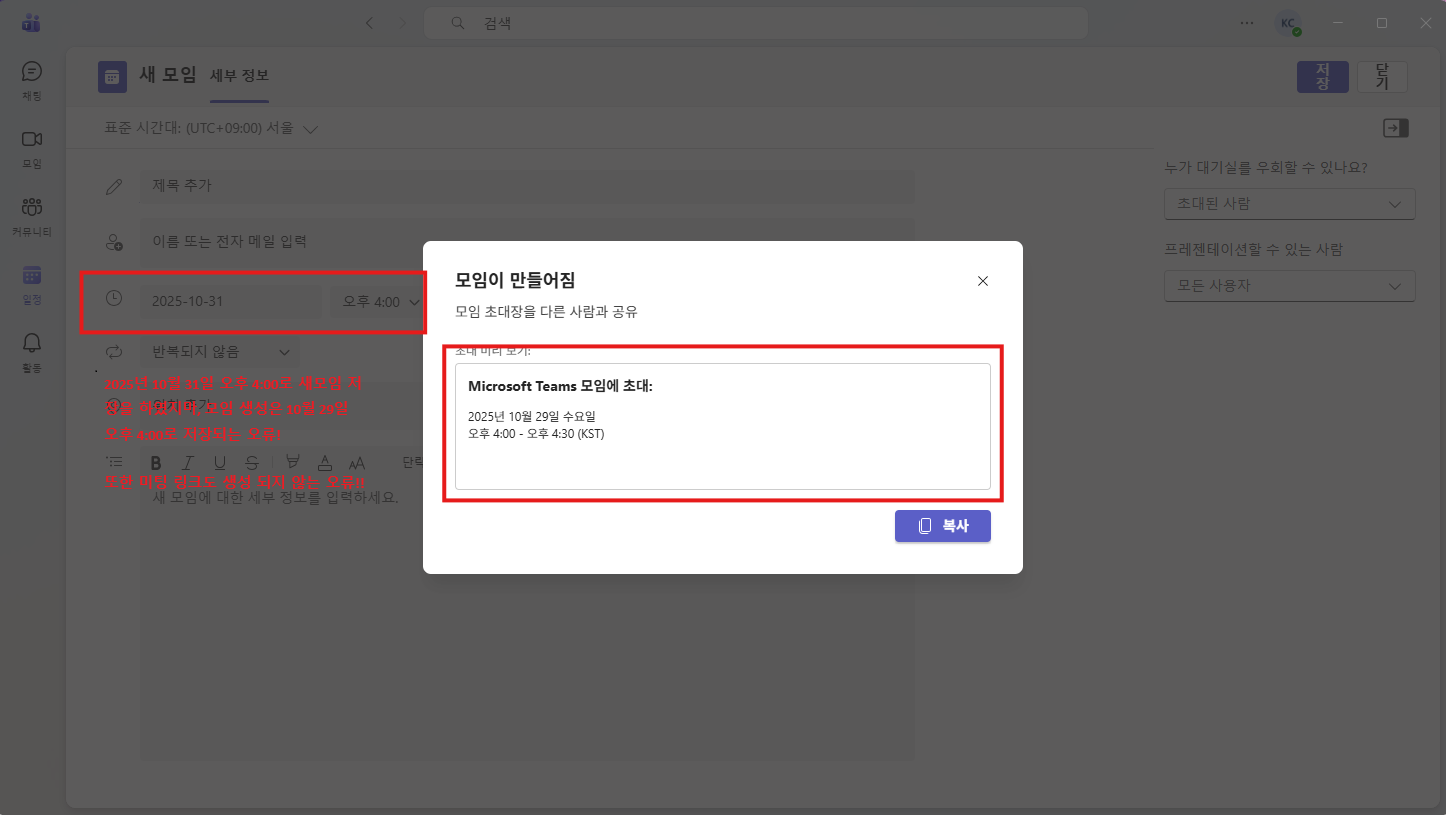The height and width of the screenshot is (815, 1446).
Task: Open the text highlight color tool
Action: pyautogui.click(x=293, y=462)
